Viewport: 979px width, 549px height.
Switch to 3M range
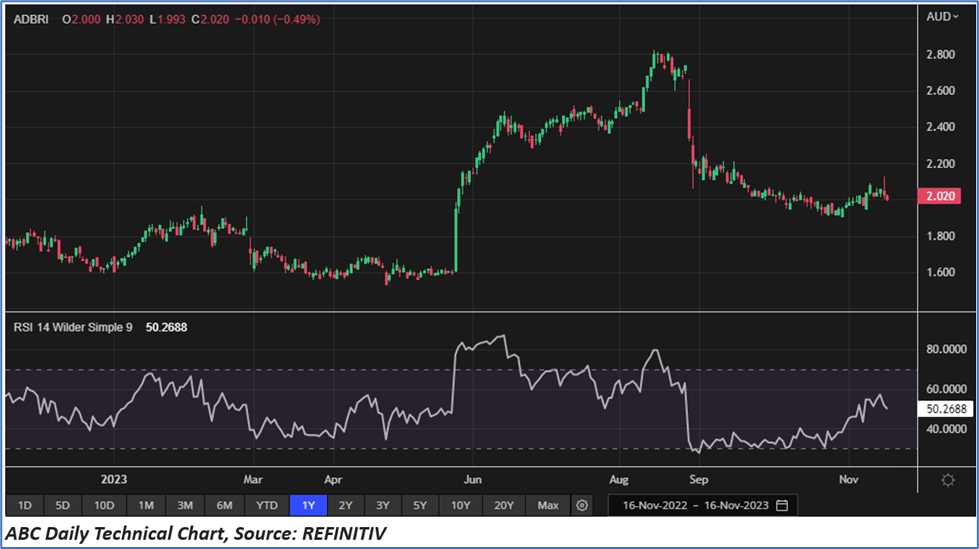(185, 505)
